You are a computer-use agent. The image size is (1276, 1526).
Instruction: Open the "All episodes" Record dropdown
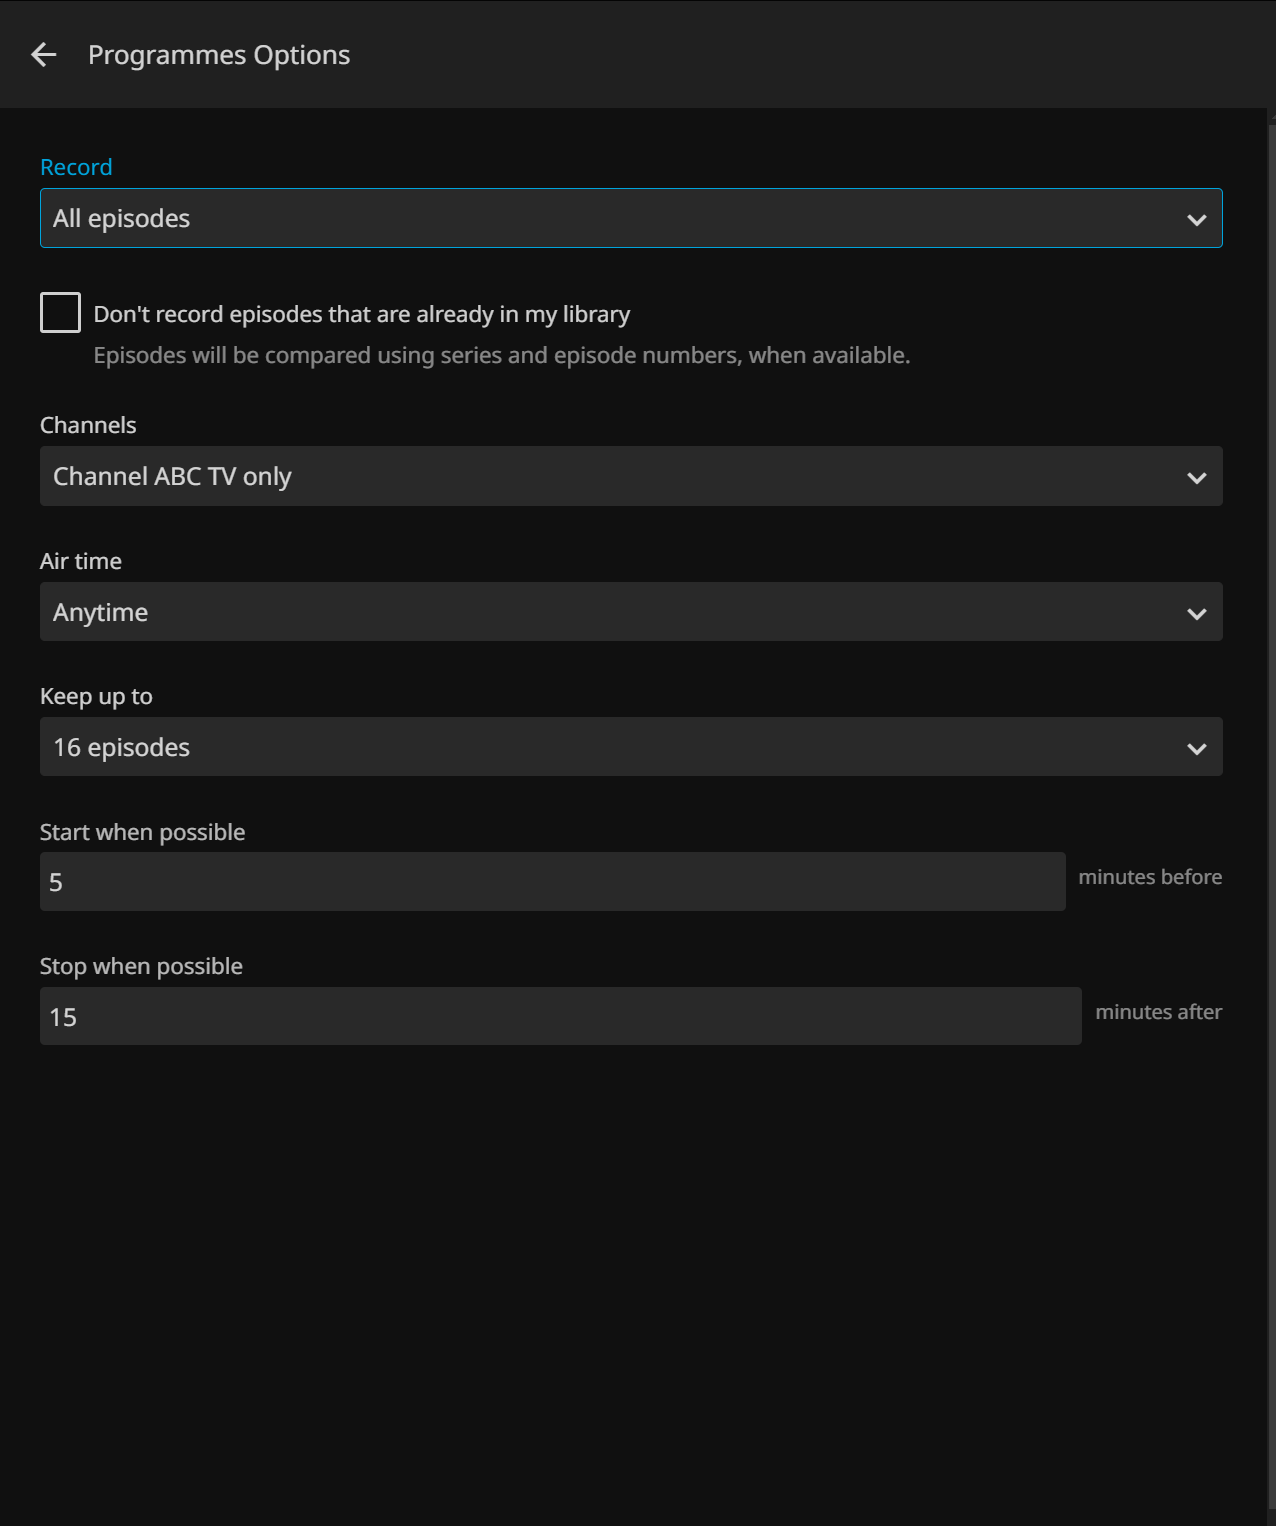[x=600, y=219]
